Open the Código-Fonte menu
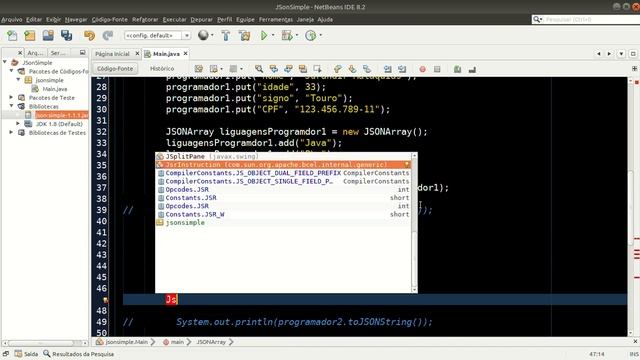The image size is (640, 360). coord(109,19)
